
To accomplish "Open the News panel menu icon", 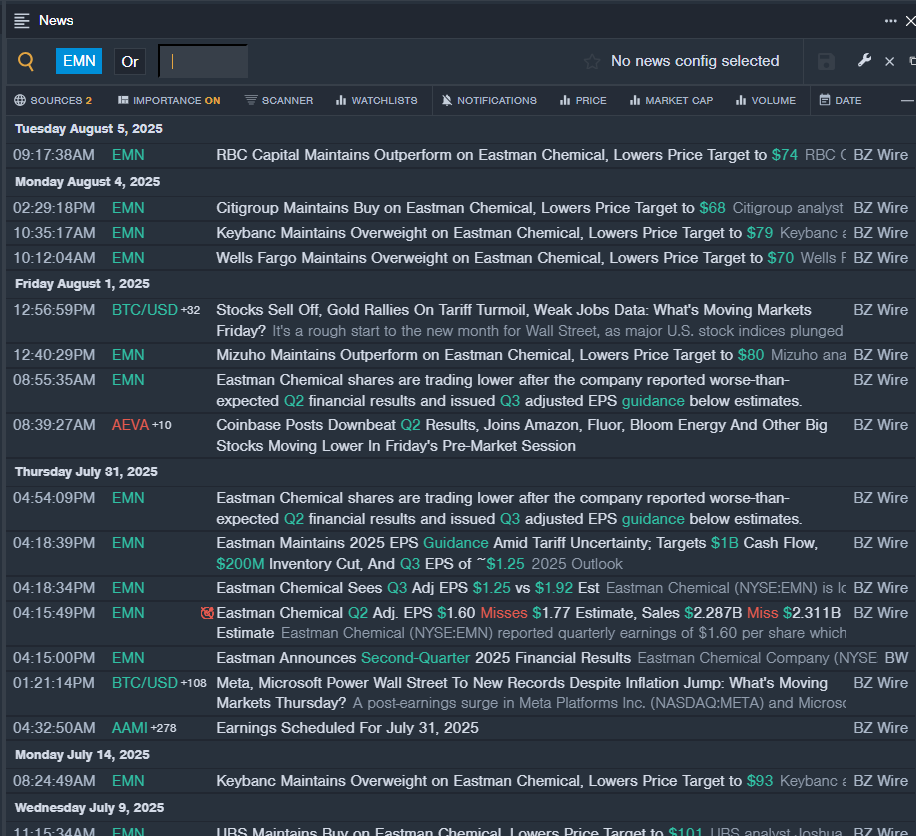I will (22, 21).
